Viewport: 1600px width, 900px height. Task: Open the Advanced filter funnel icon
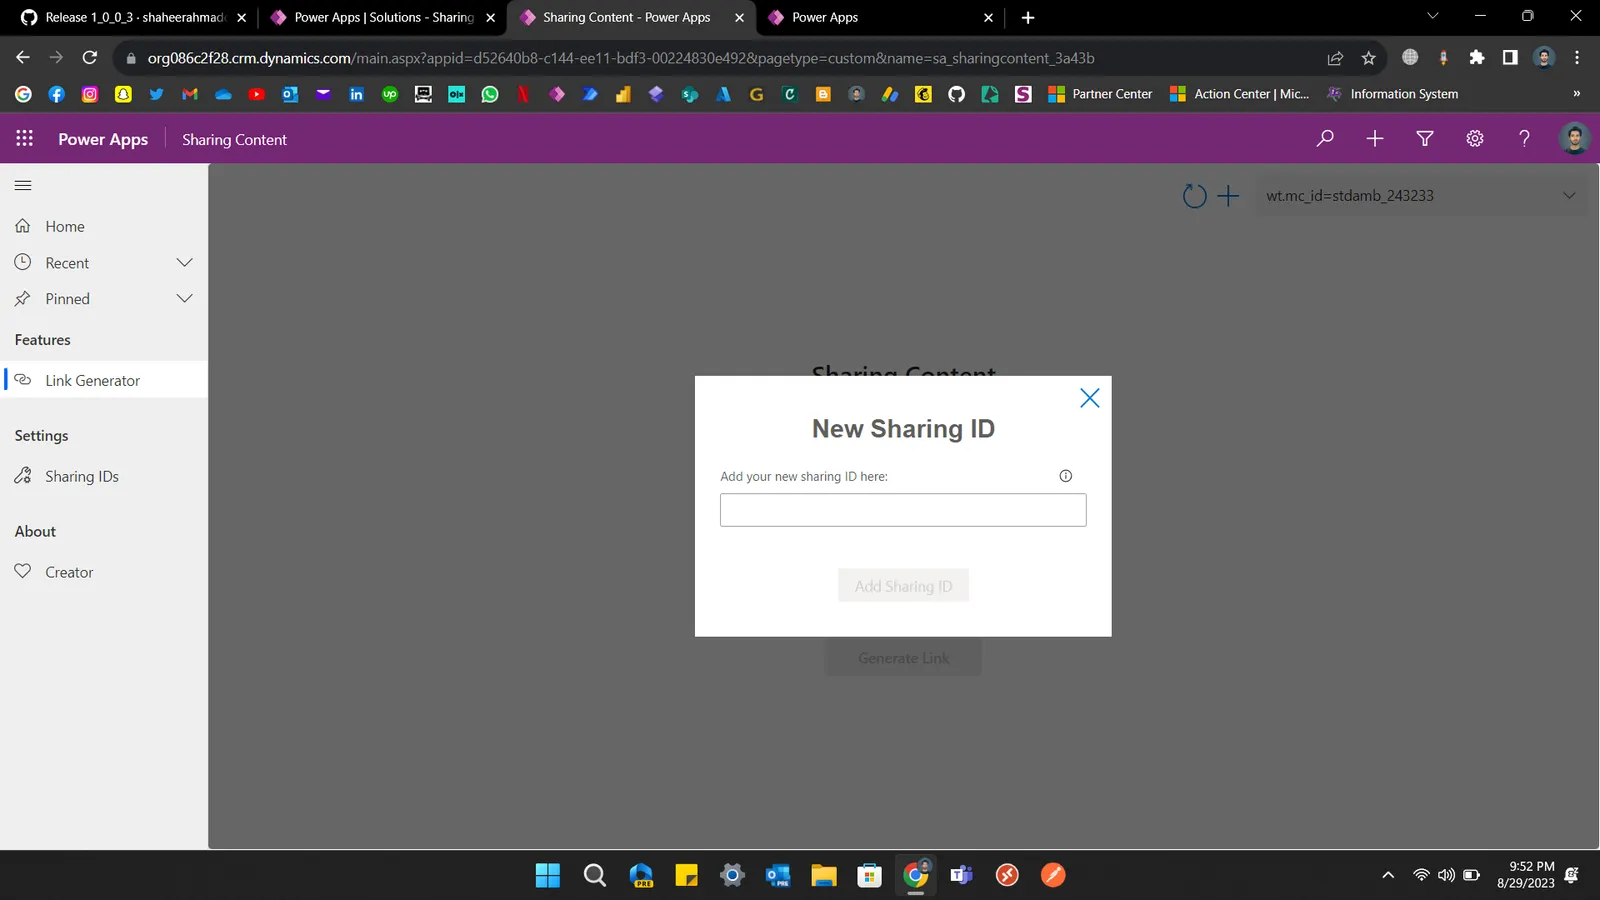pyautogui.click(x=1425, y=139)
